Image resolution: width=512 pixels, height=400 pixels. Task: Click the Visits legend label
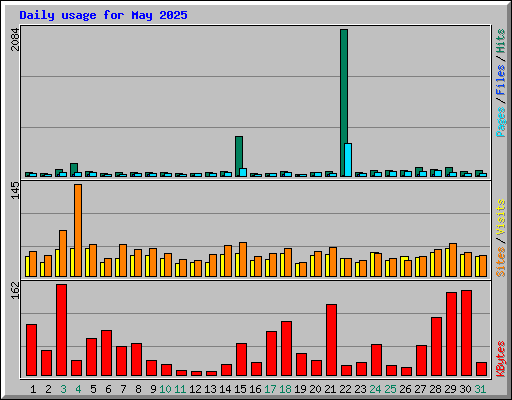pos(501,217)
